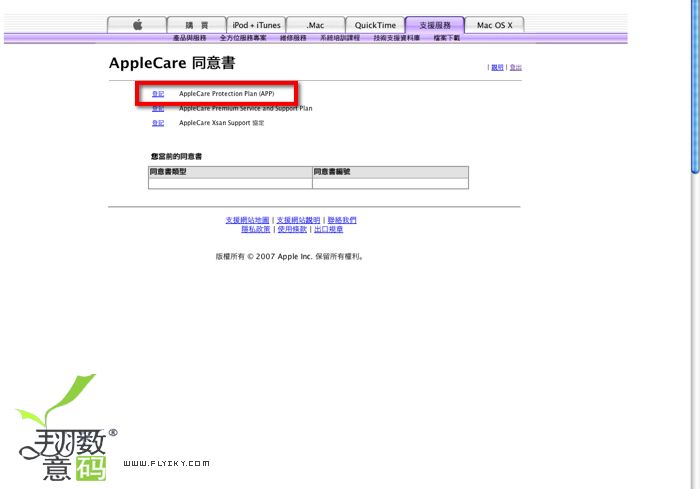
Task: Click the 說明 help link at top right
Action: click(497, 67)
